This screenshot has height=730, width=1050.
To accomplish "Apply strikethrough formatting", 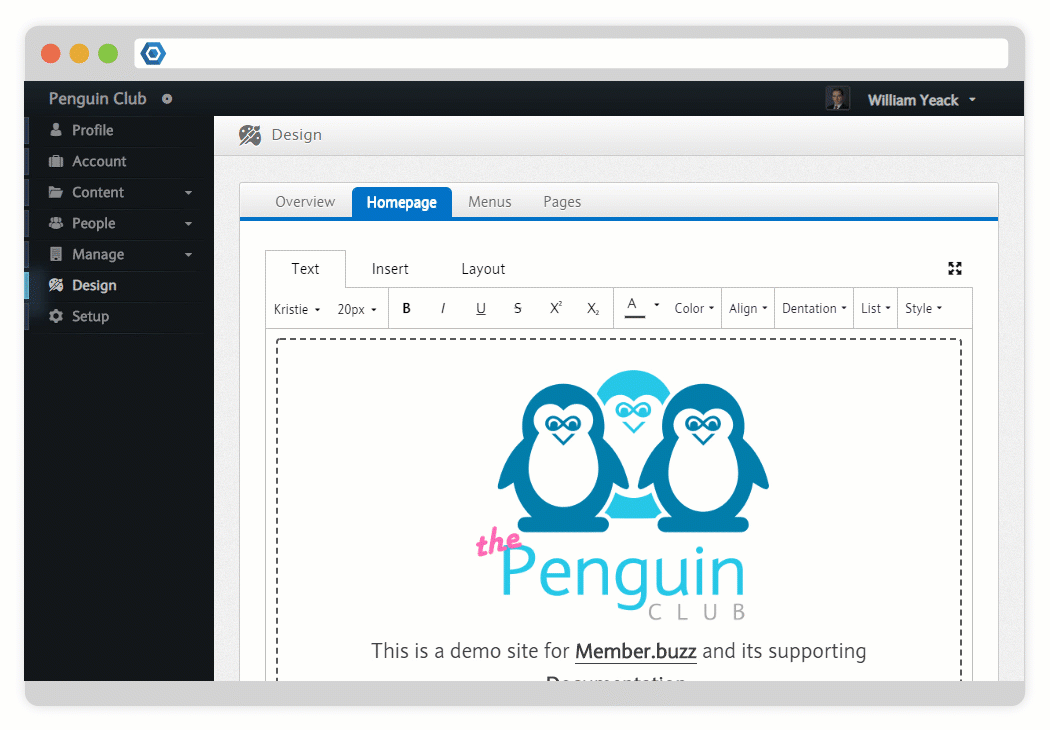I will tap(517, 309).
